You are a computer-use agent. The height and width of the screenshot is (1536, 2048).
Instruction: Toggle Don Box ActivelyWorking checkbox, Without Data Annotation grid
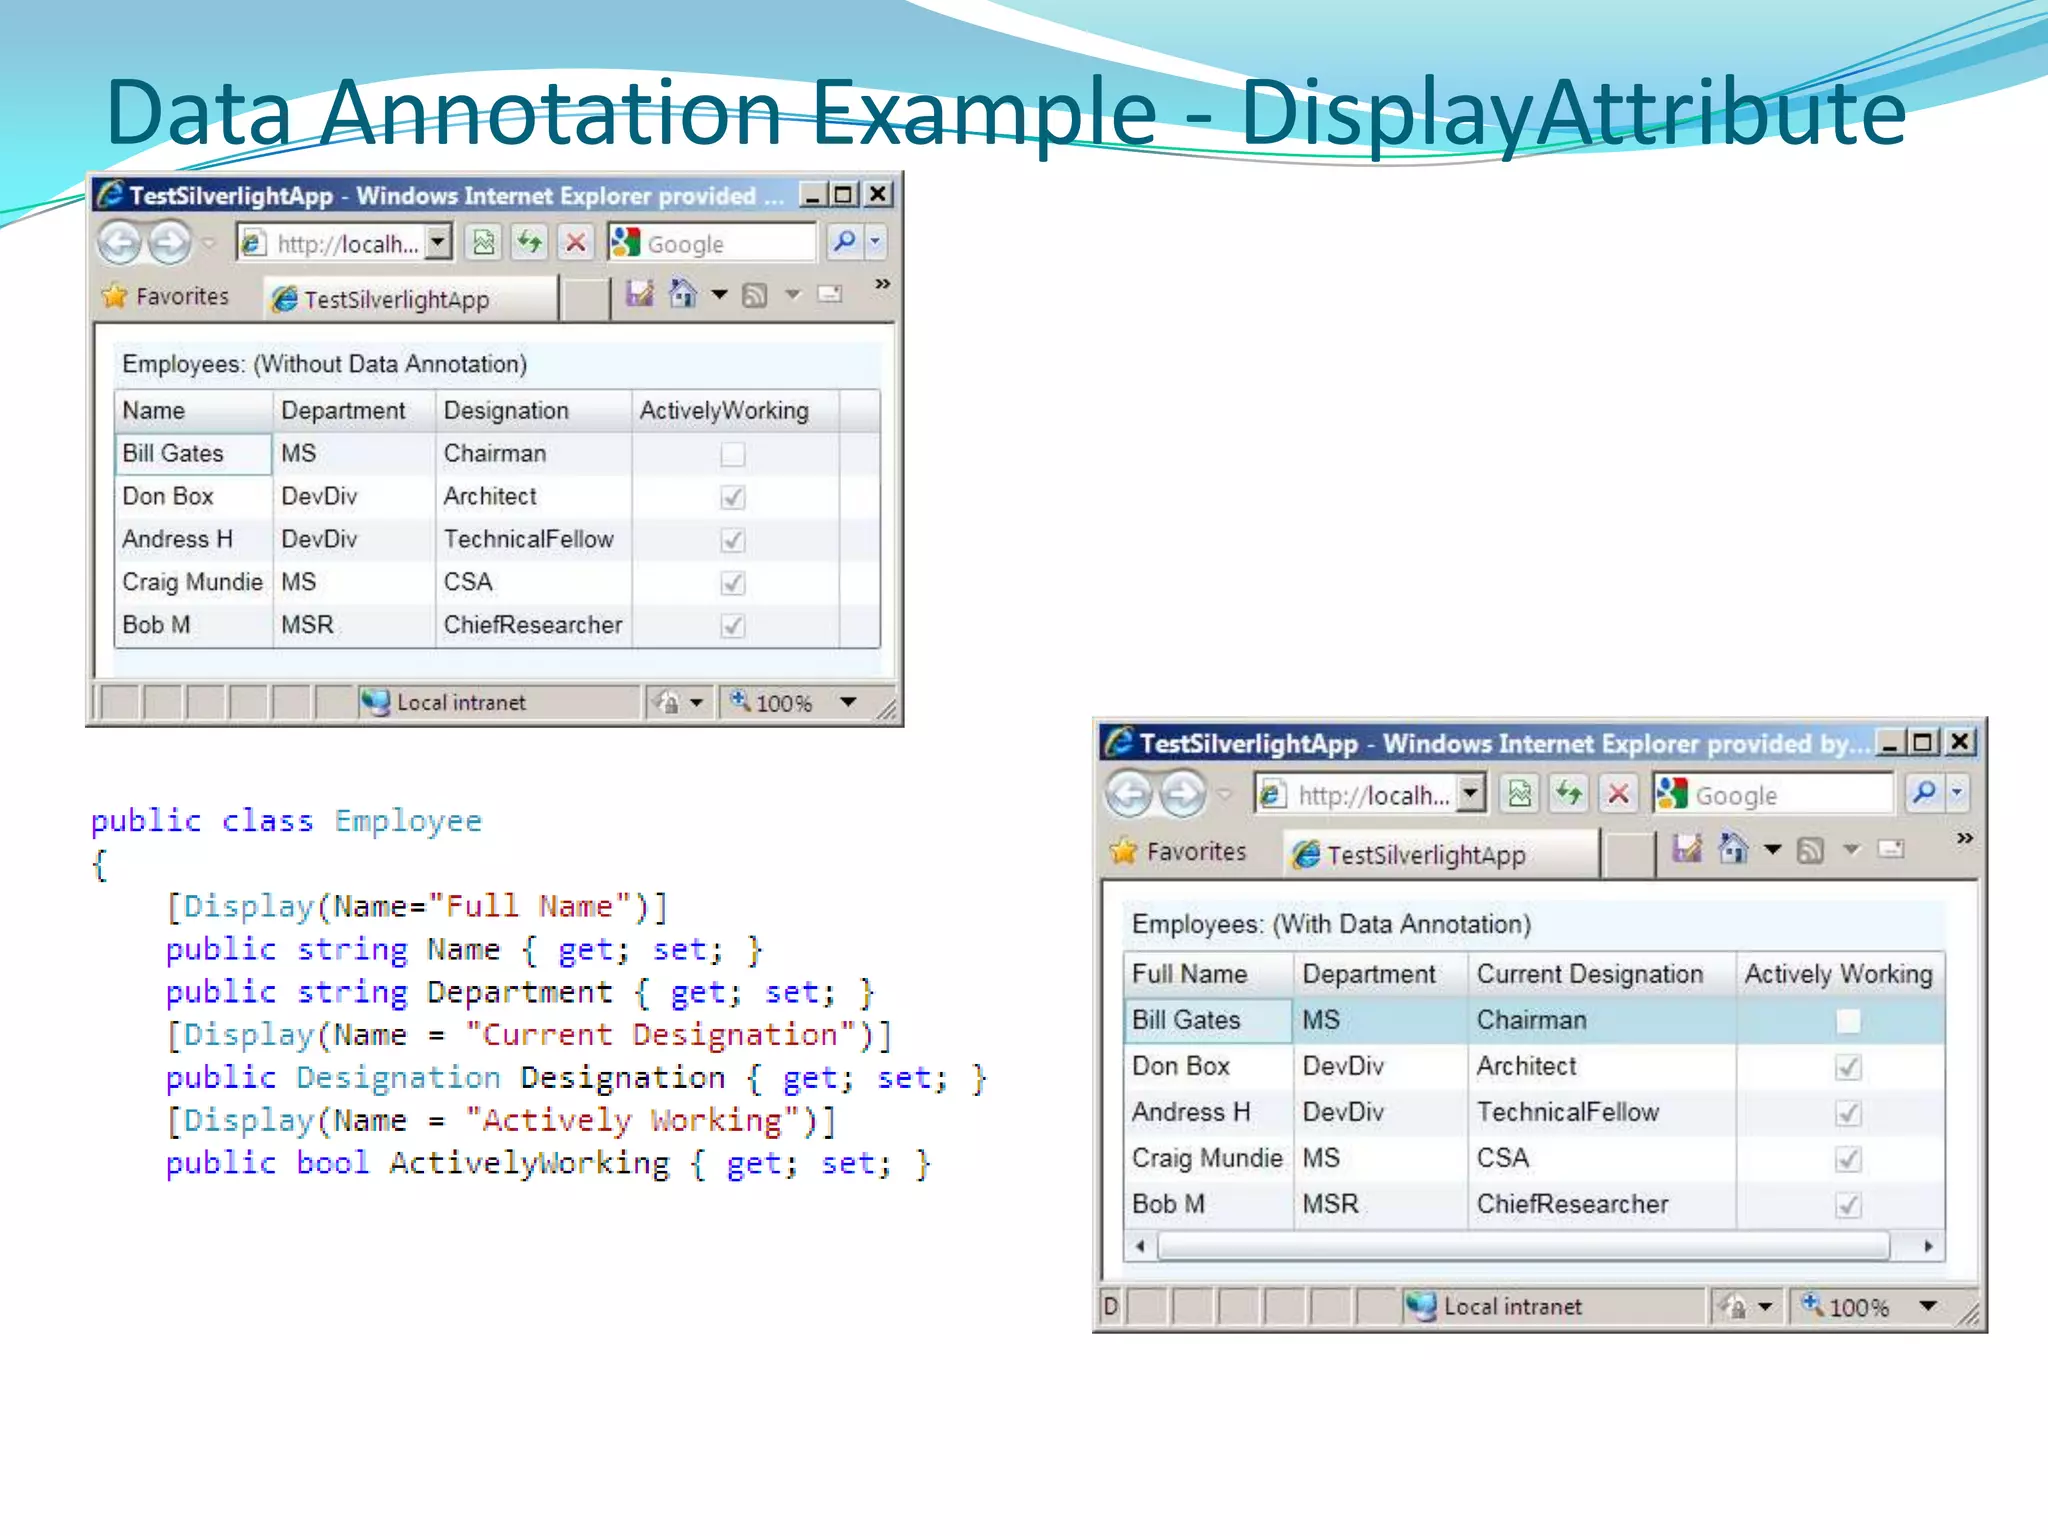pos(733,497)
